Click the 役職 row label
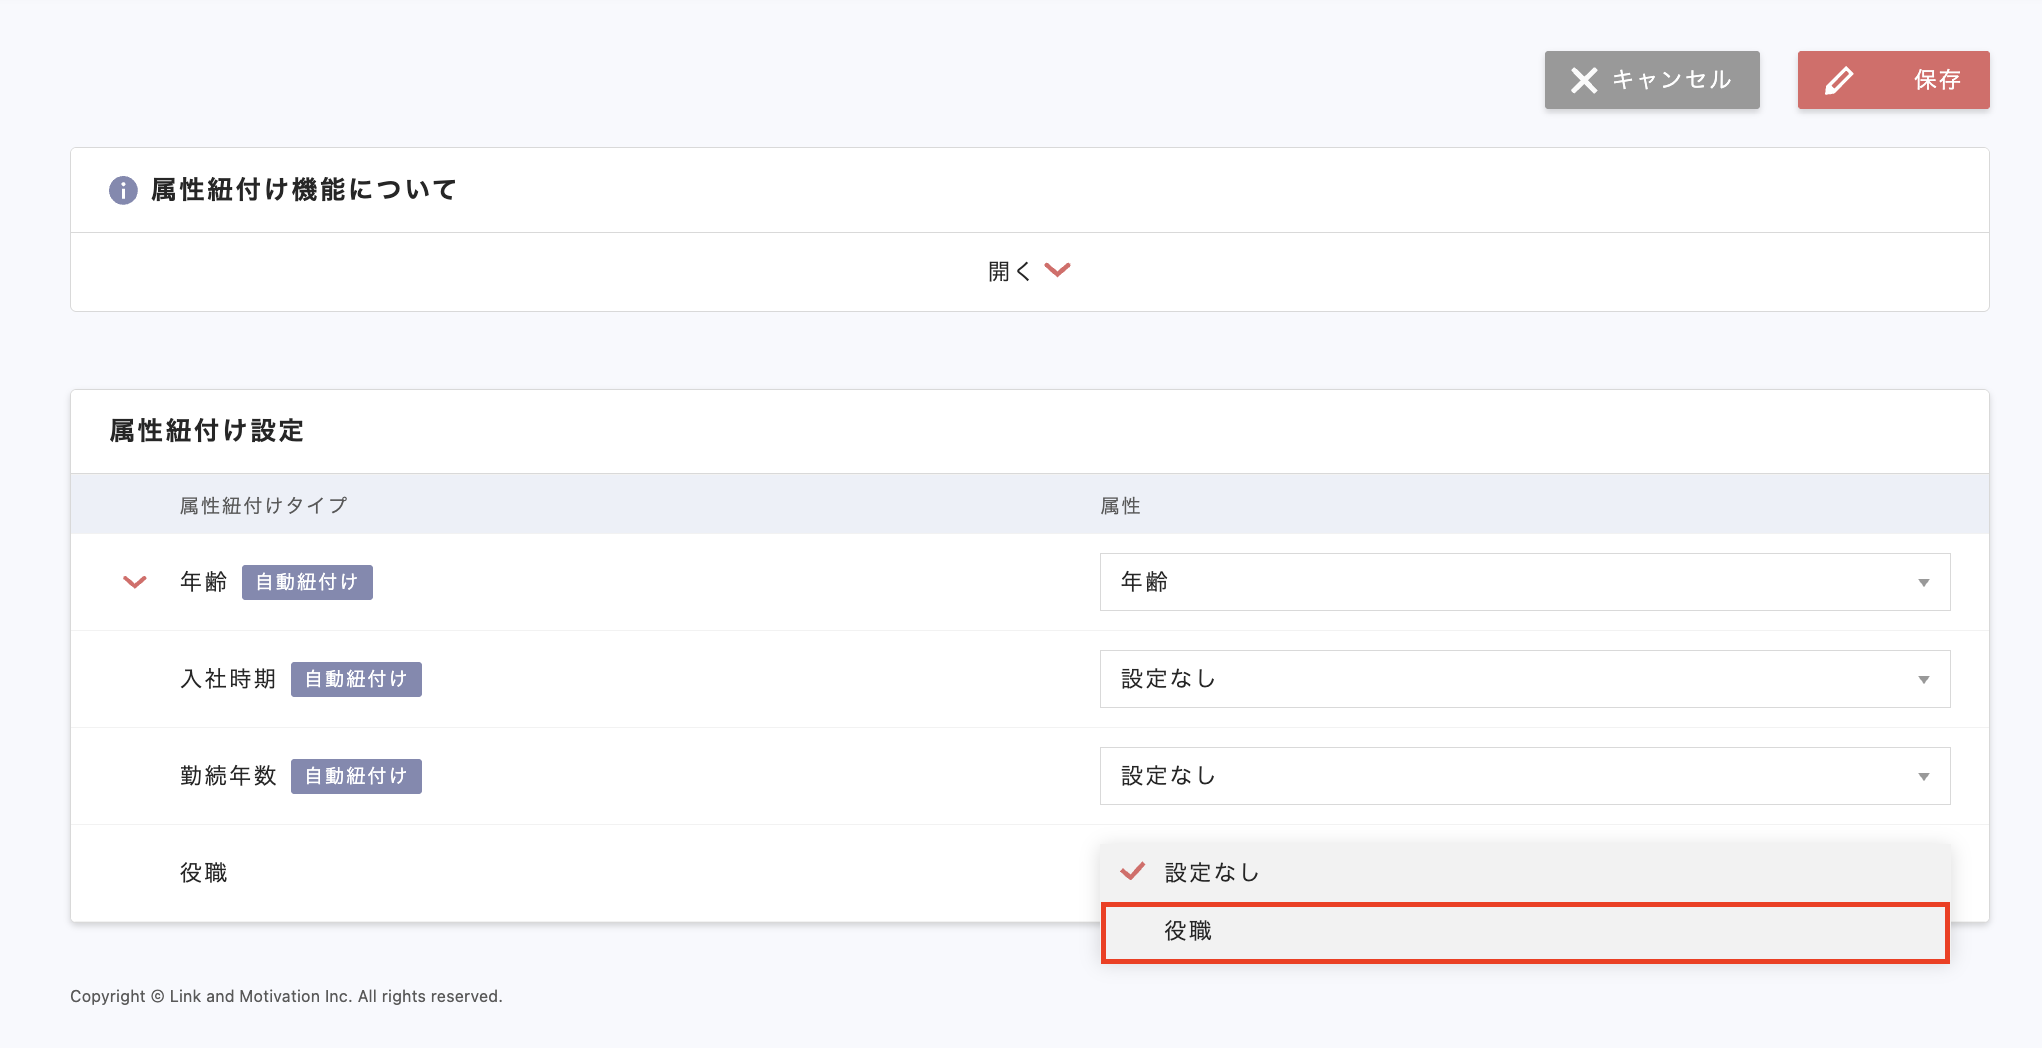This screenshot has height=1048, width=2042. [x=204, y=873]
